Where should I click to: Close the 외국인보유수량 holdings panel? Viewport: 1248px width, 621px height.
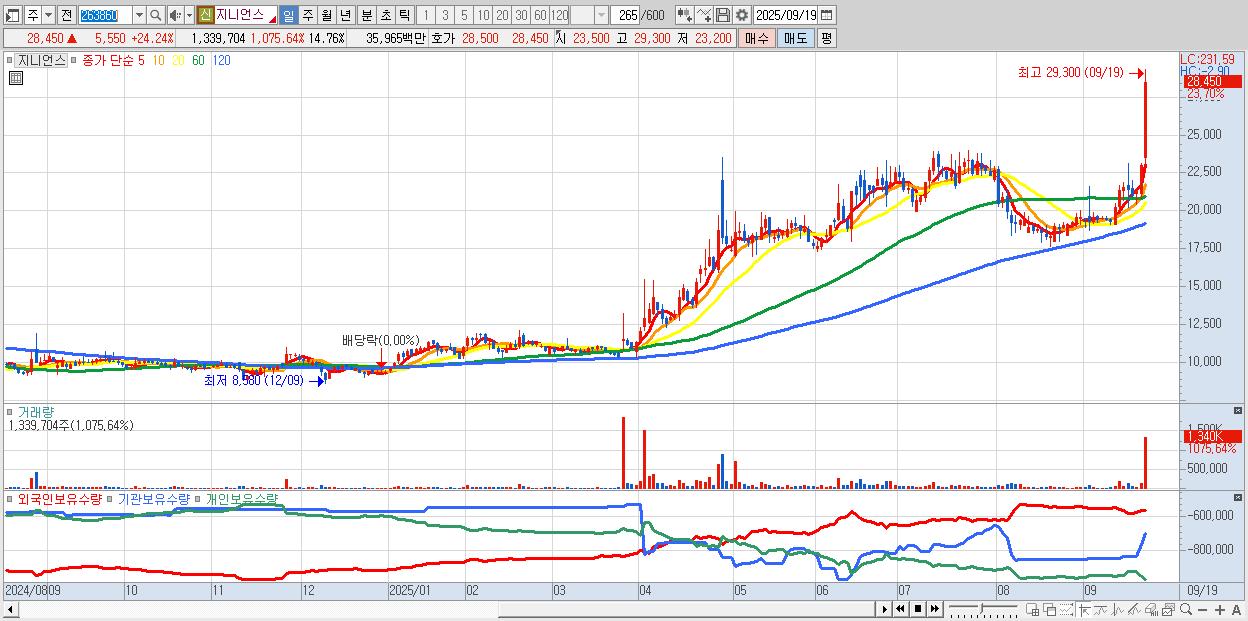pyautogui.click(x=1239, y=497)
